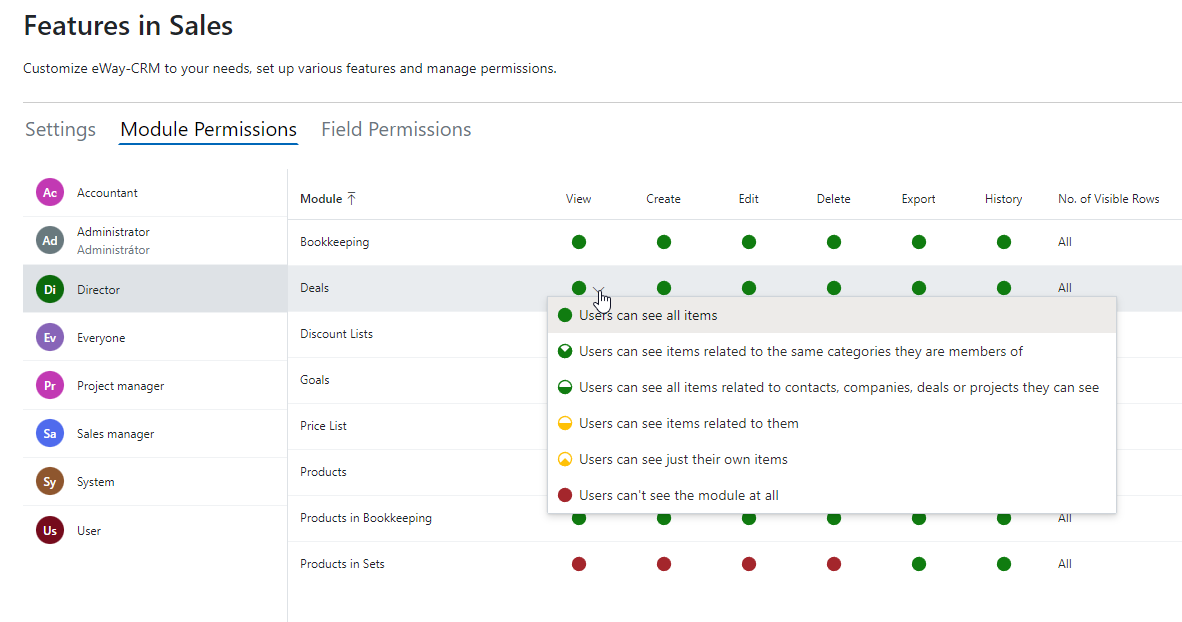This screenshot has height=622, width=1182.
Task: Switch to the Settings tab
Action: (x=60, y=130)
